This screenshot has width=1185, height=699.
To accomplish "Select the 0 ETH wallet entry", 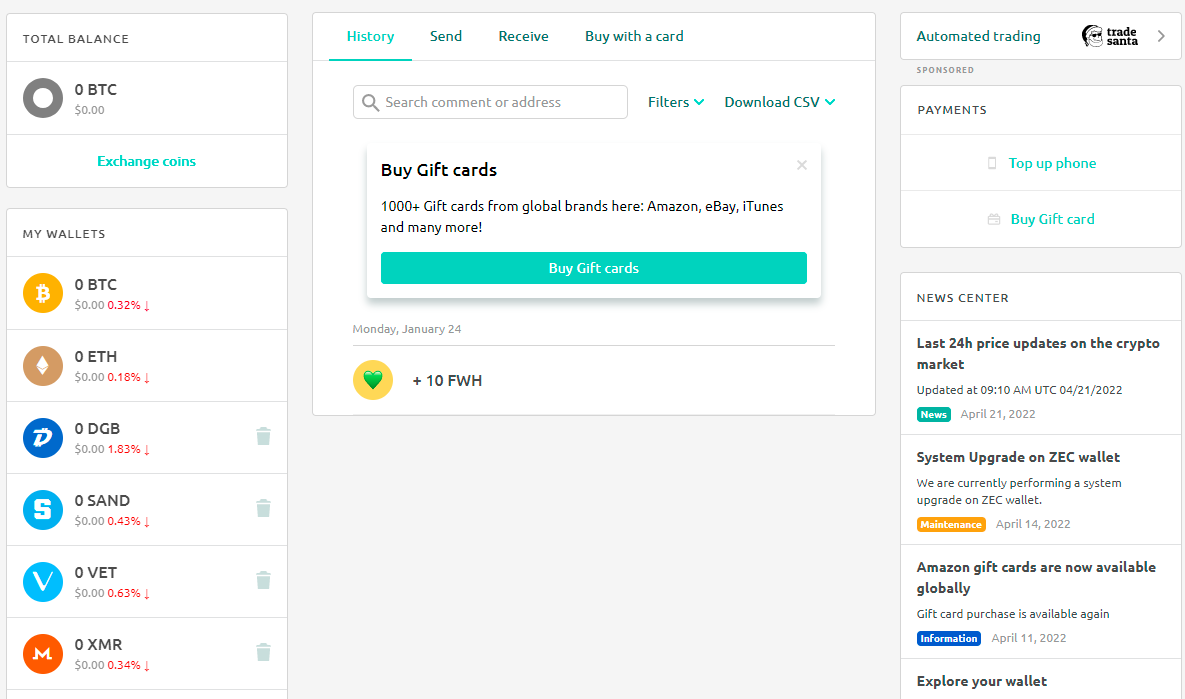I will [147, 366].
